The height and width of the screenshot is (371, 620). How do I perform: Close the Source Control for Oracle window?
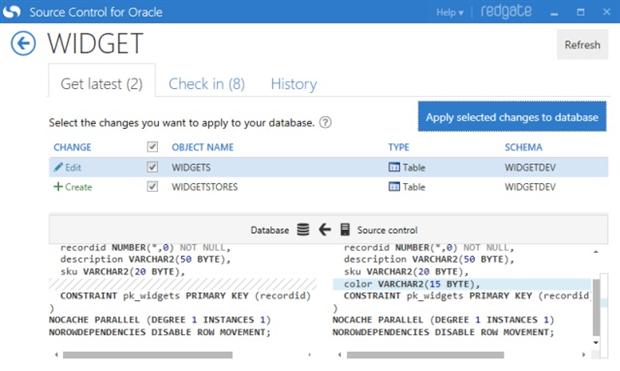point(607,12)
